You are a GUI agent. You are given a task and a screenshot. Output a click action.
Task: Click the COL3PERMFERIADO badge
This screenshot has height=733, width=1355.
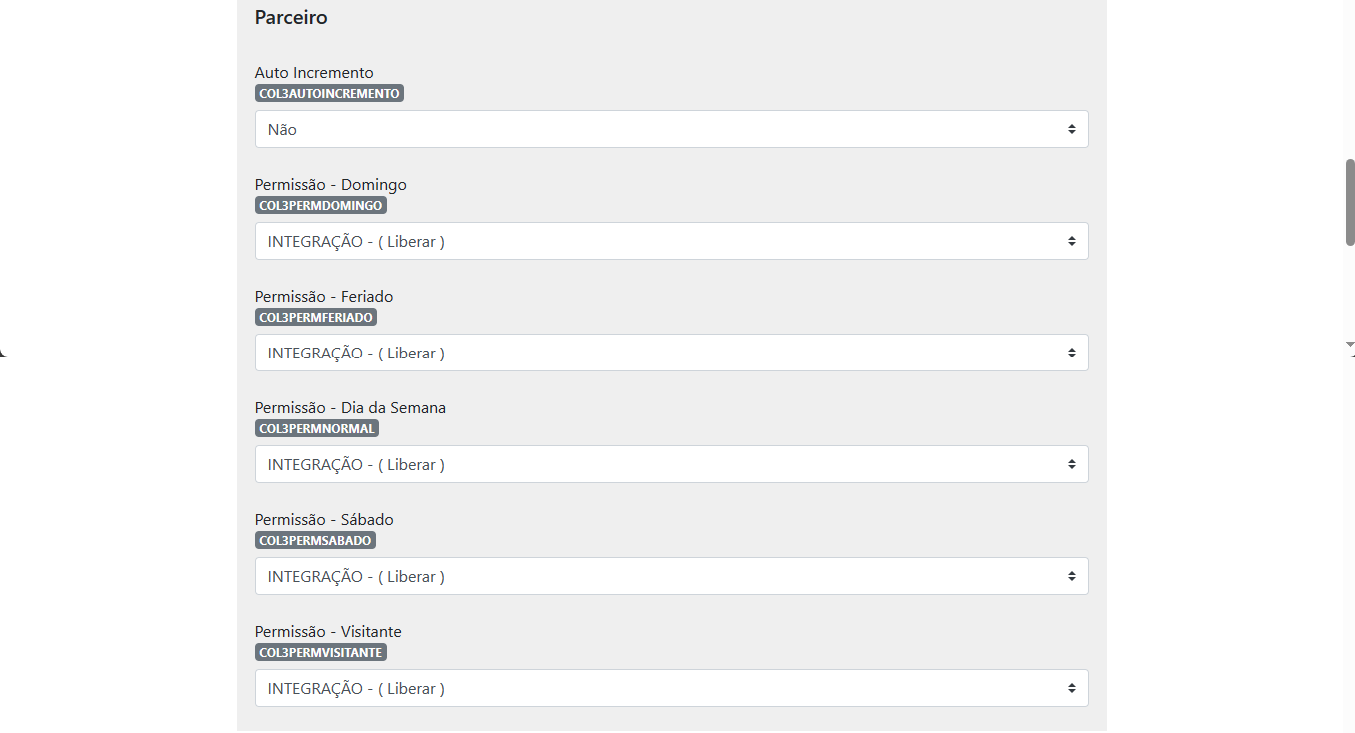[x=316, y=317]
